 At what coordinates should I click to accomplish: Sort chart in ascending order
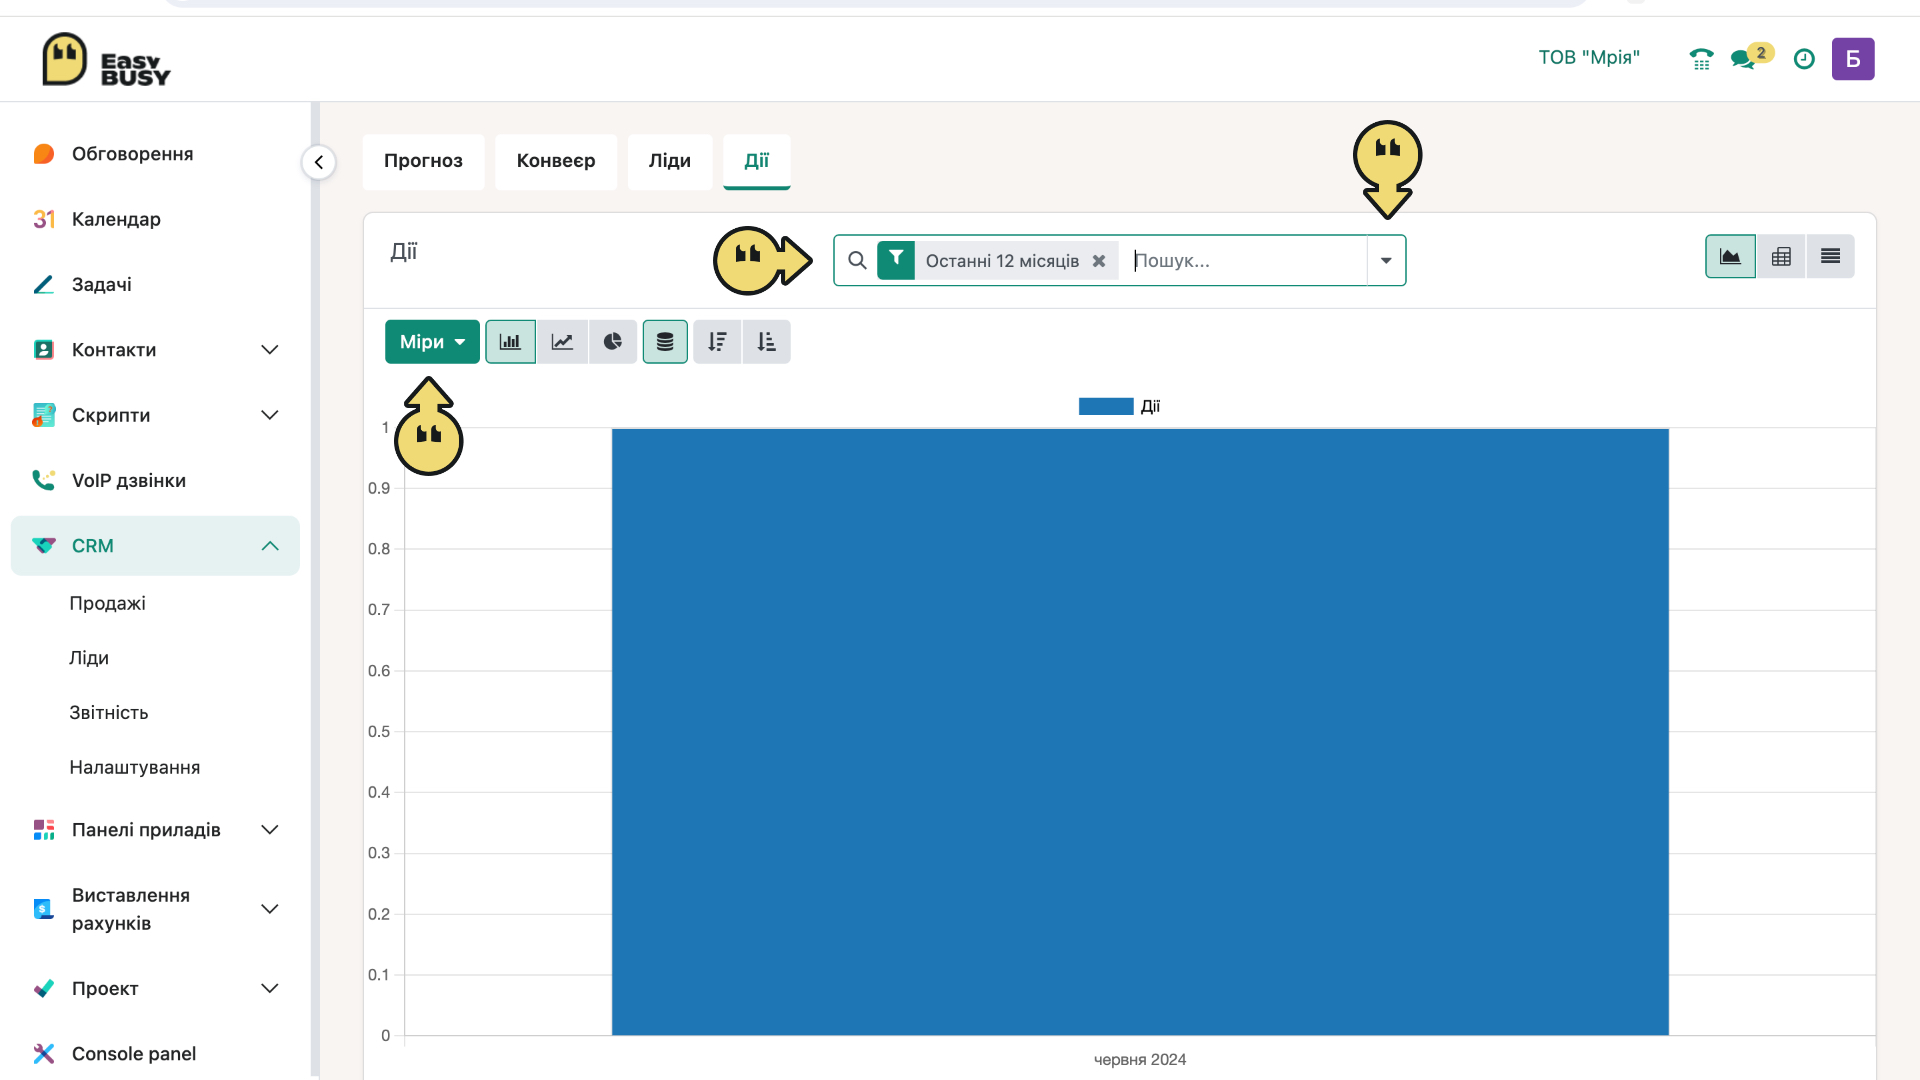(x=767, y=342)
